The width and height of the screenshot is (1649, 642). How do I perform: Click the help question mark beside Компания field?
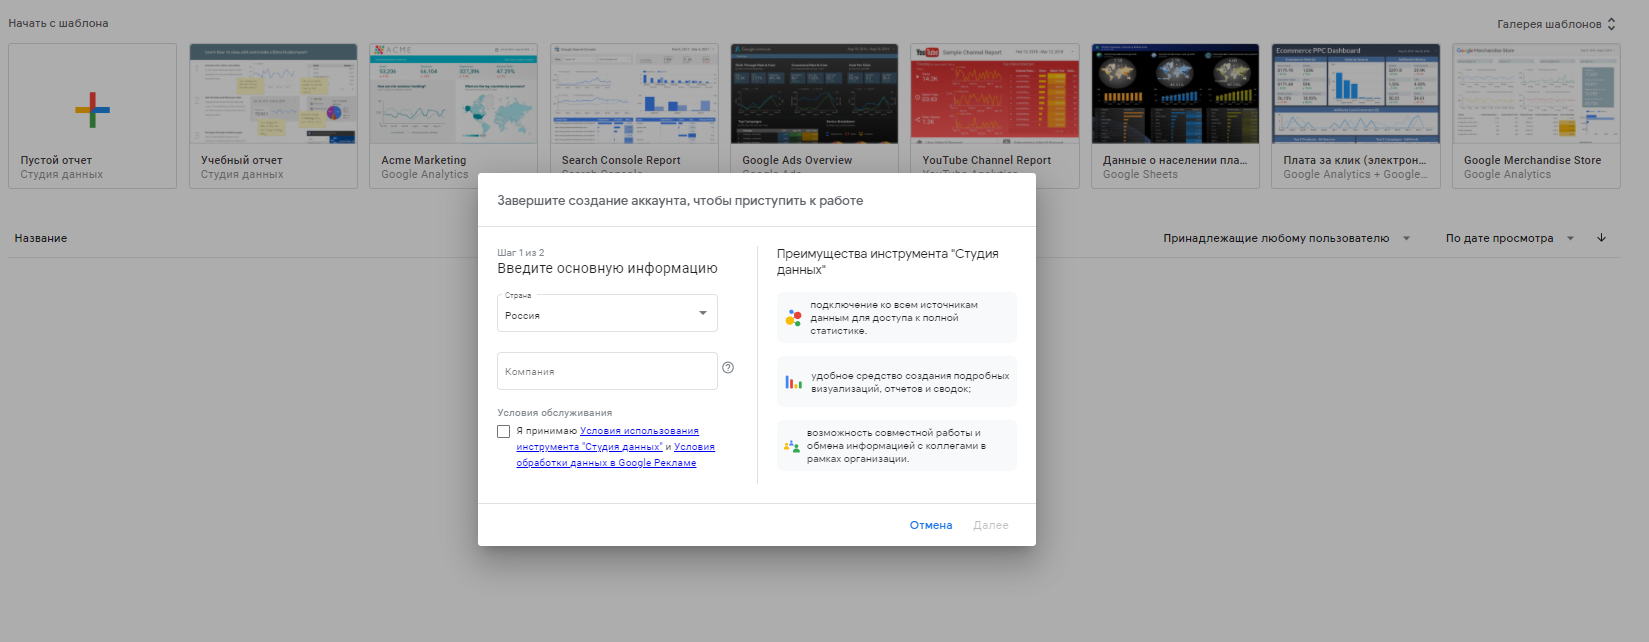[728, 368]
